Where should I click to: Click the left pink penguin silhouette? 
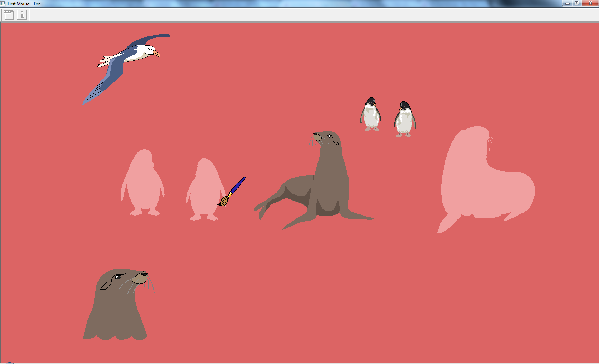tap(143, 183)
